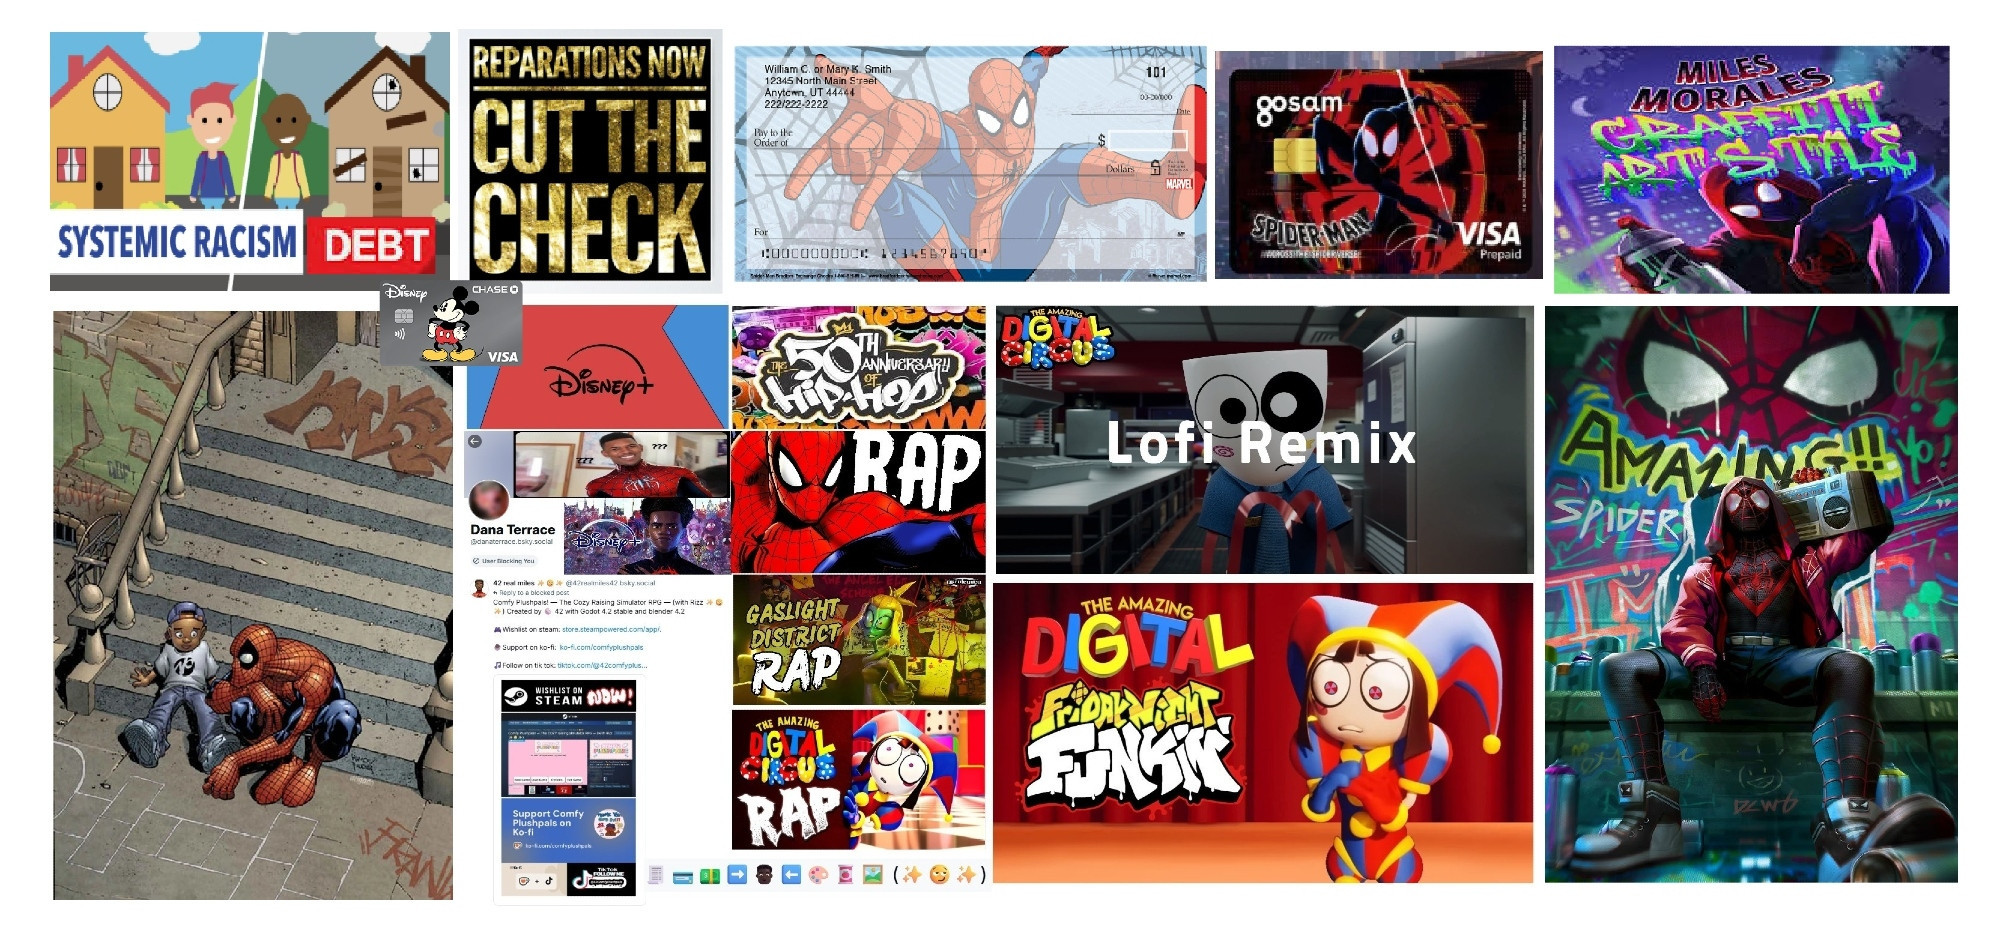Open the ko-fi.com/comfyplushpals link in post text
Screen dimensions: 2000x945
[x=601, y=647]
